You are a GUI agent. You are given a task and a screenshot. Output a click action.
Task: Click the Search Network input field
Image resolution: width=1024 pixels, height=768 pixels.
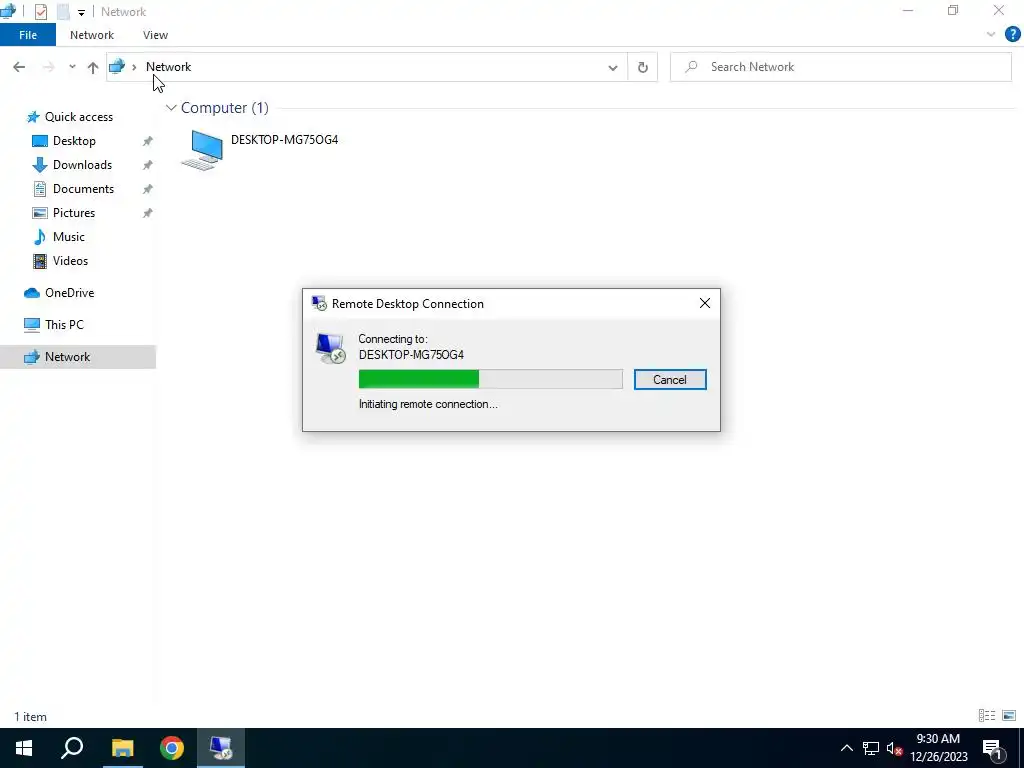click(x=840, y=67)
